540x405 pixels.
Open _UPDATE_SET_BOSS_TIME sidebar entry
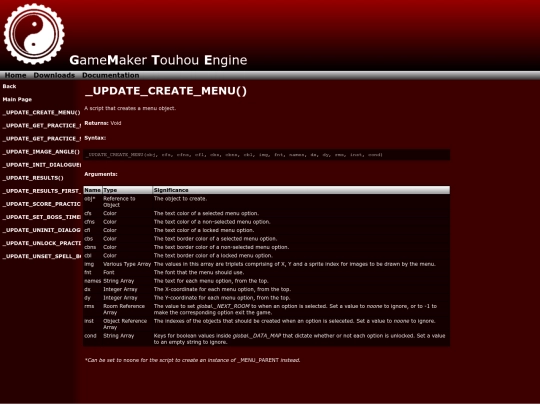tap(42, 217)
